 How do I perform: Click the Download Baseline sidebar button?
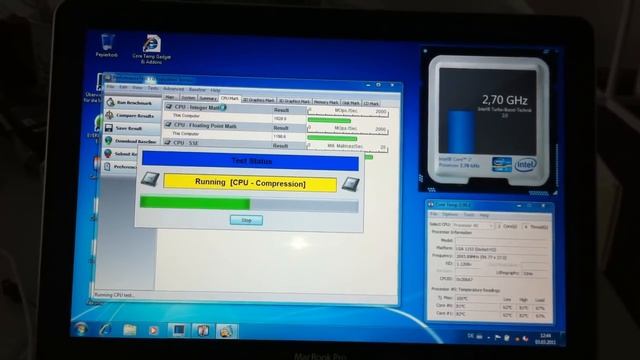[131, 141]
